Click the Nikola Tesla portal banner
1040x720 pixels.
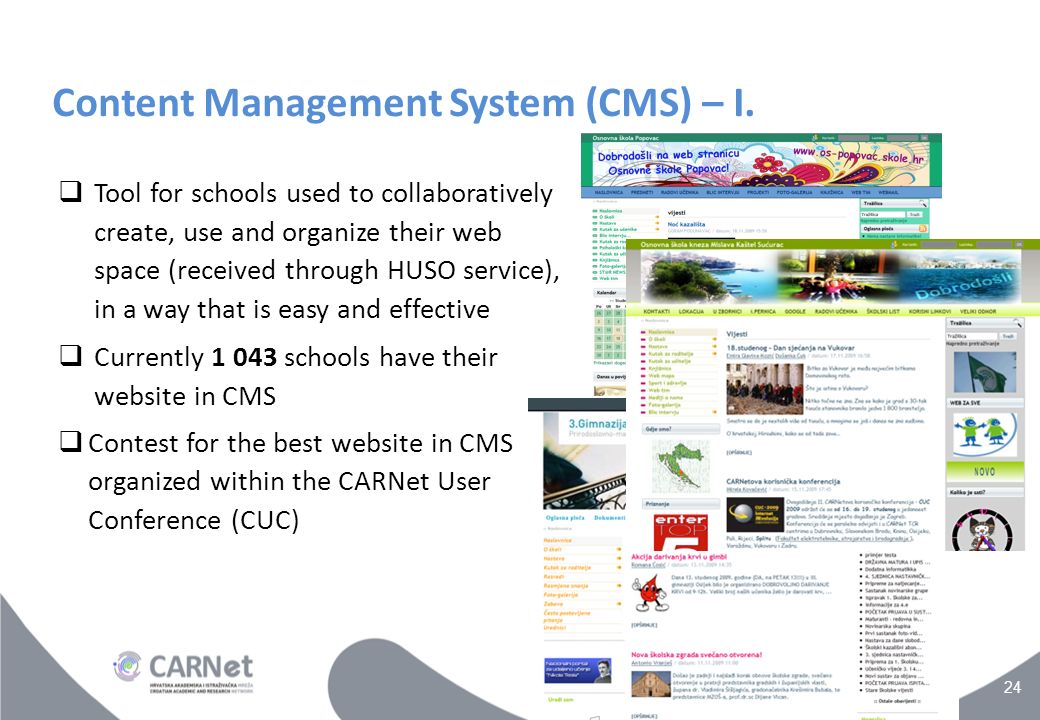[x=578, y=670]
